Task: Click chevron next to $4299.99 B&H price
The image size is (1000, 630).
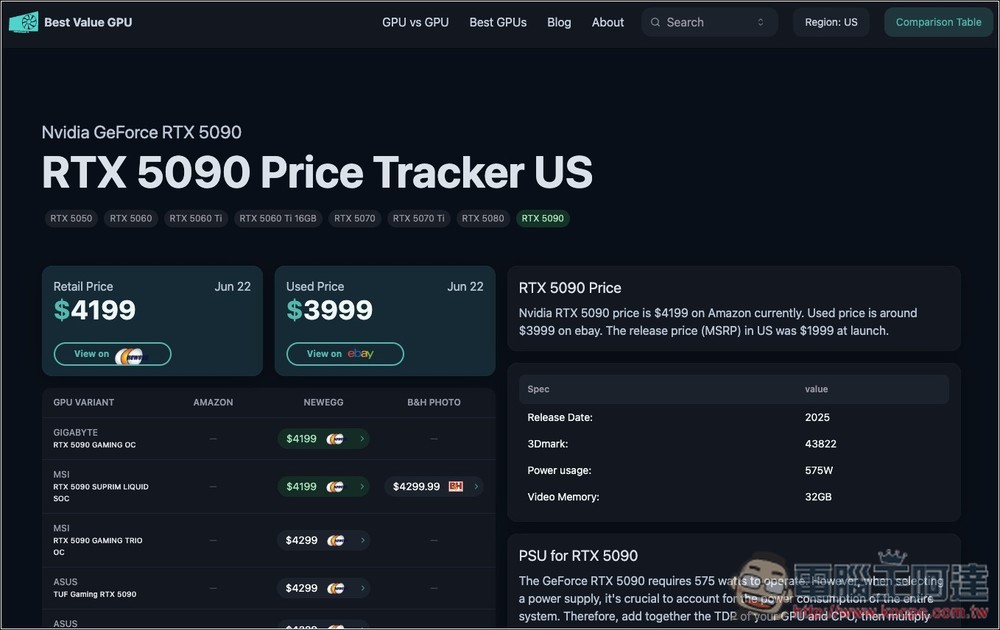Action: tap(476, 487)
